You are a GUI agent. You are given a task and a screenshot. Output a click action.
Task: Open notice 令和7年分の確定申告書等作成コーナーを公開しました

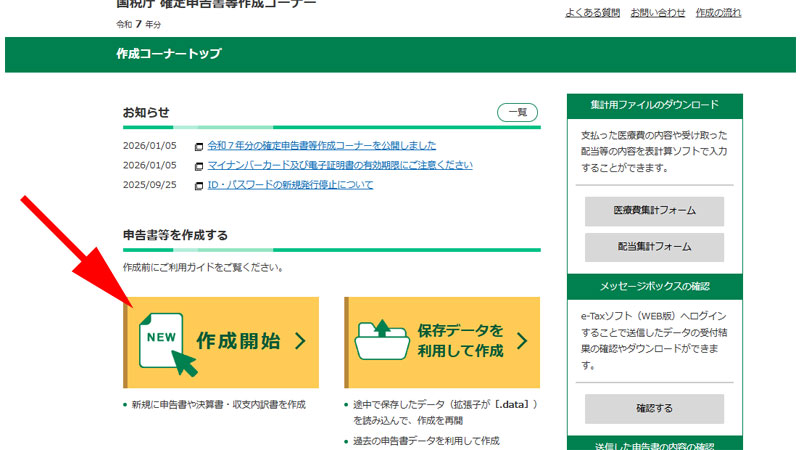[321, 145]
